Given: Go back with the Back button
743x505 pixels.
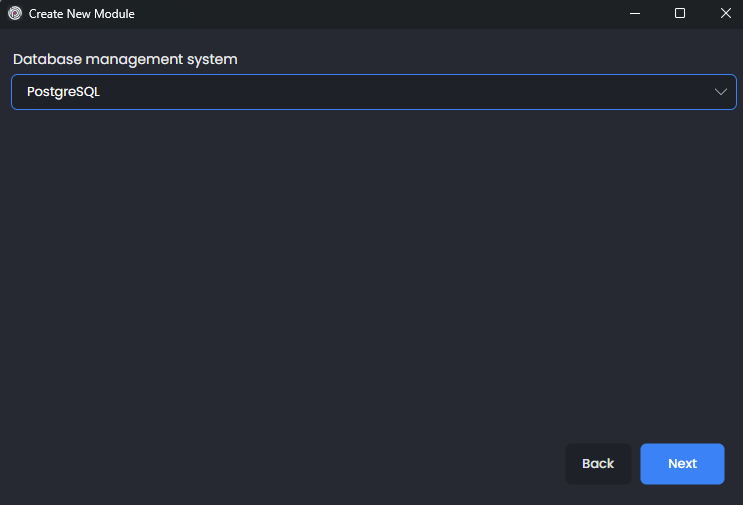Looking at the screenshot, I should (x=598, y=464).
